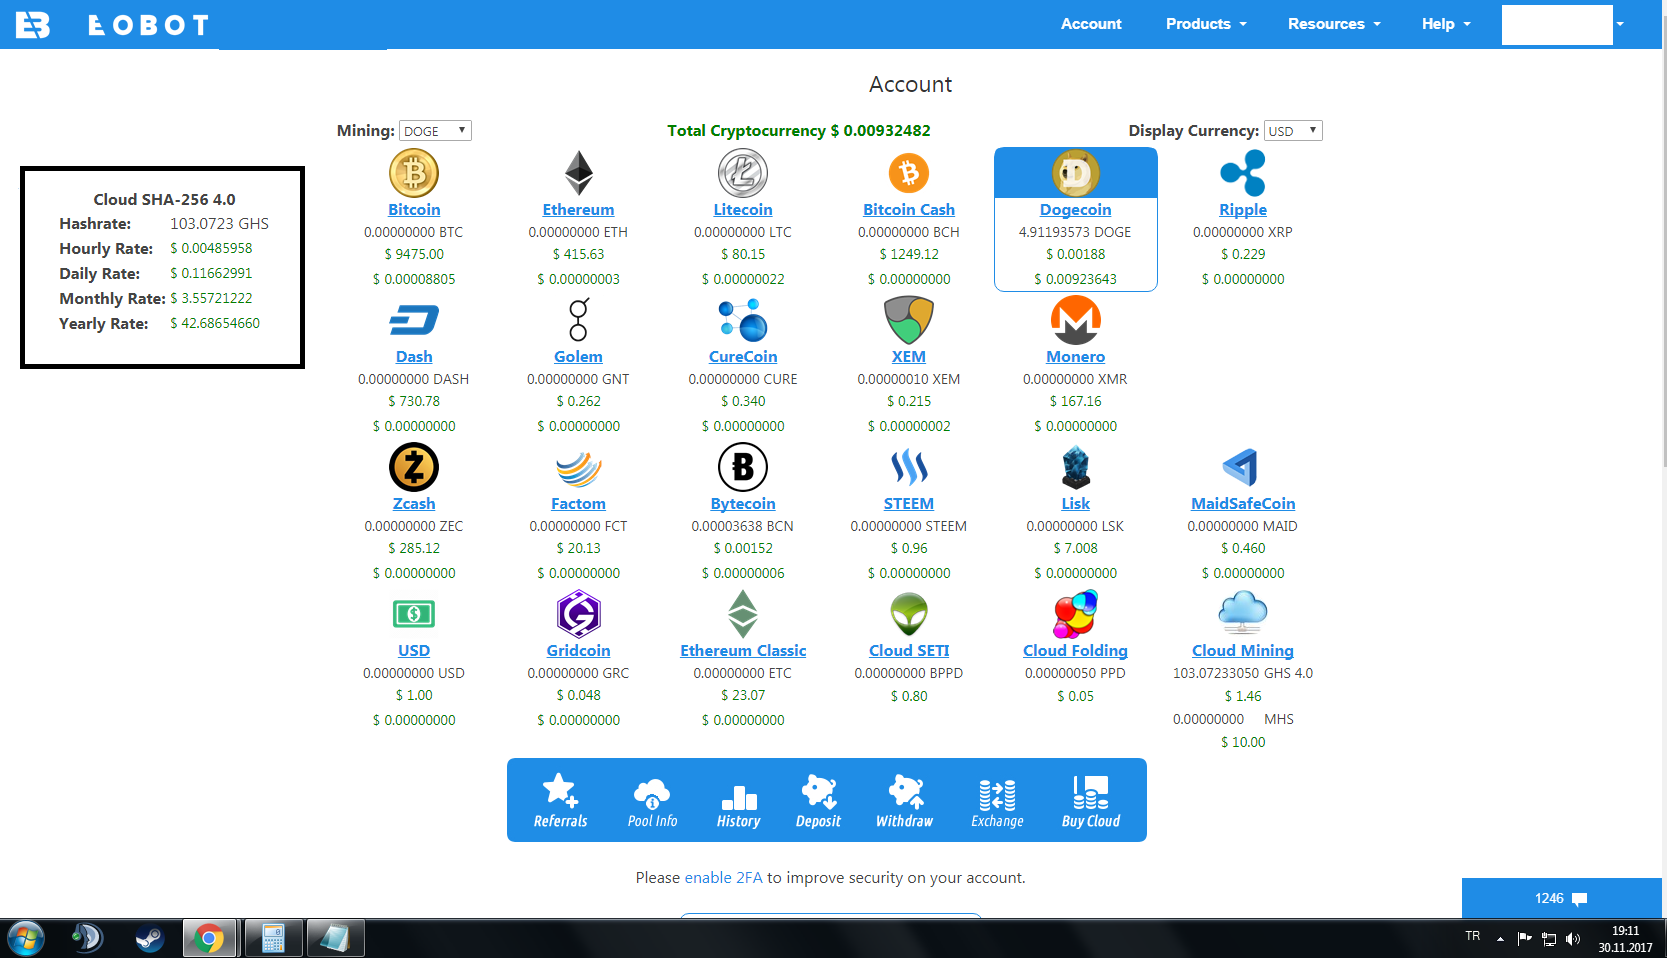Expand the Products menu
1667x958 pixels.
point(1206,24)
